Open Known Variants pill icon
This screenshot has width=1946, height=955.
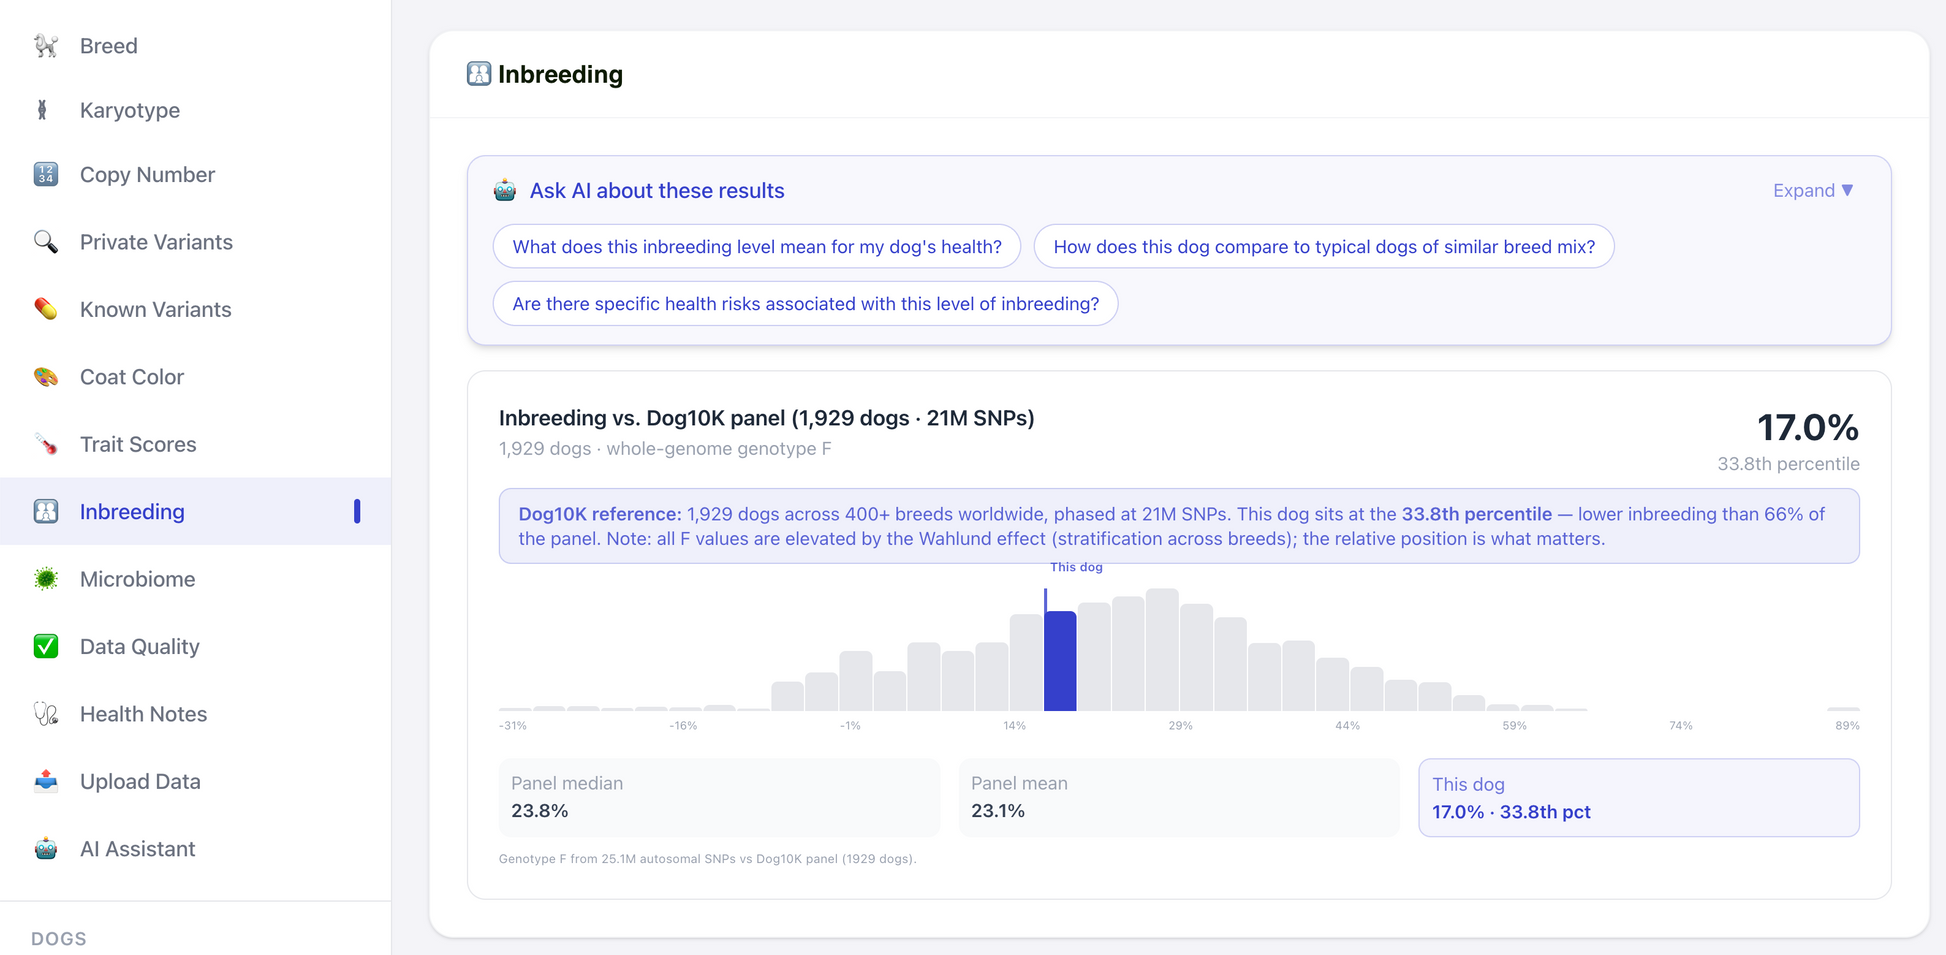click(x=45, y=309)
